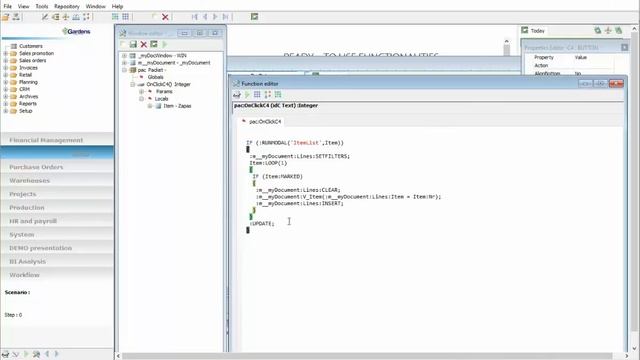Click the green play icon in bottom status bar
This screenshot has height=360, width=640.
coord(26,354)
